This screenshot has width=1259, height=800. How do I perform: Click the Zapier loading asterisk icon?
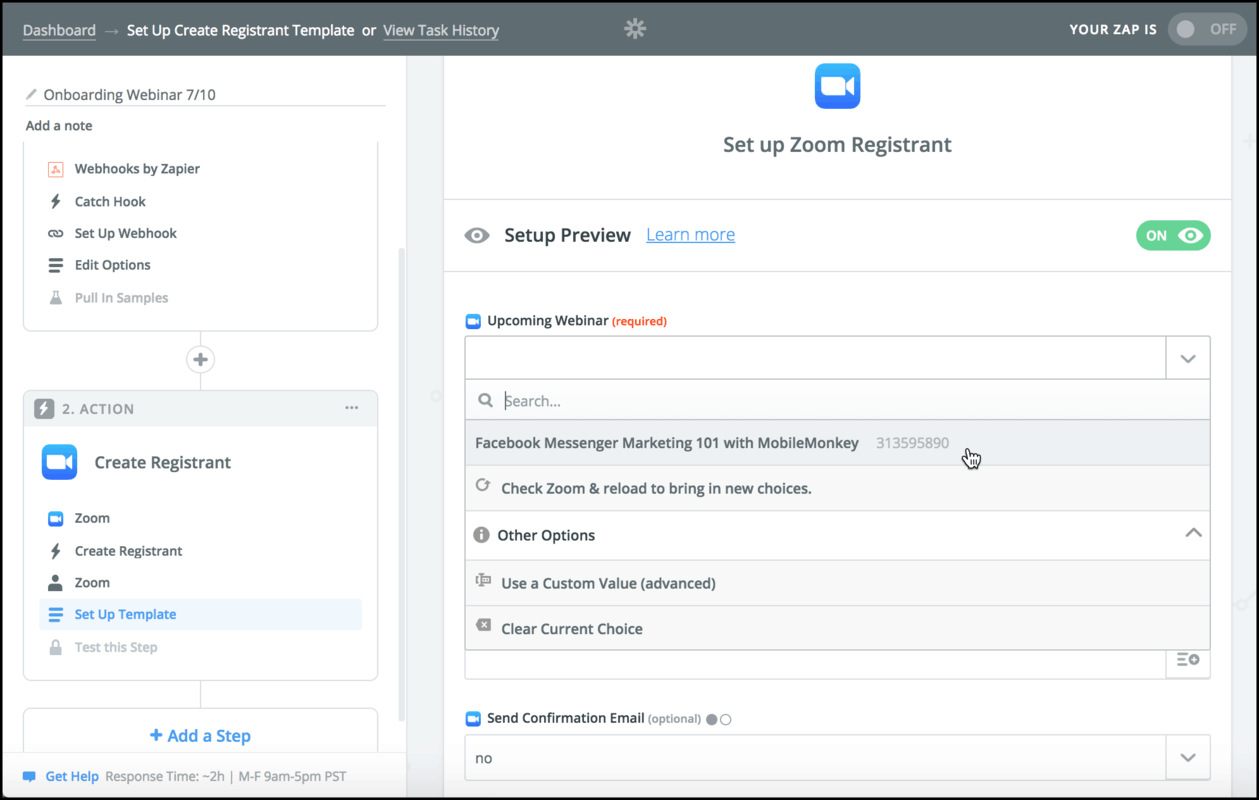[x=635, y=29]
